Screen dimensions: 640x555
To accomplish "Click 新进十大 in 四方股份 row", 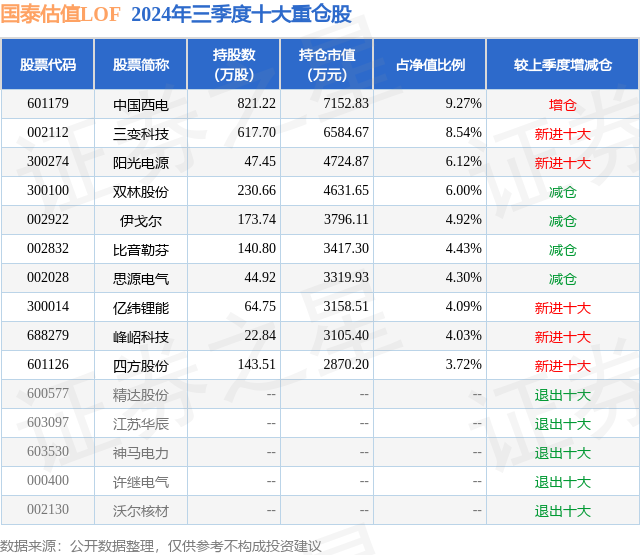I will coord(563,366).
